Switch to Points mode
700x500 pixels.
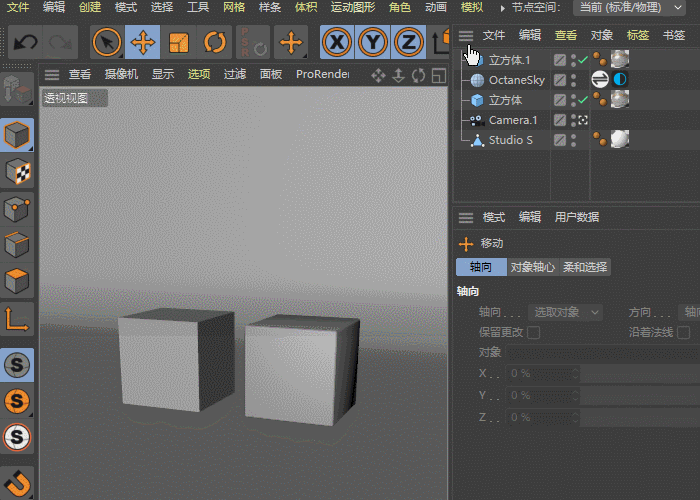(x=17, y=208)
